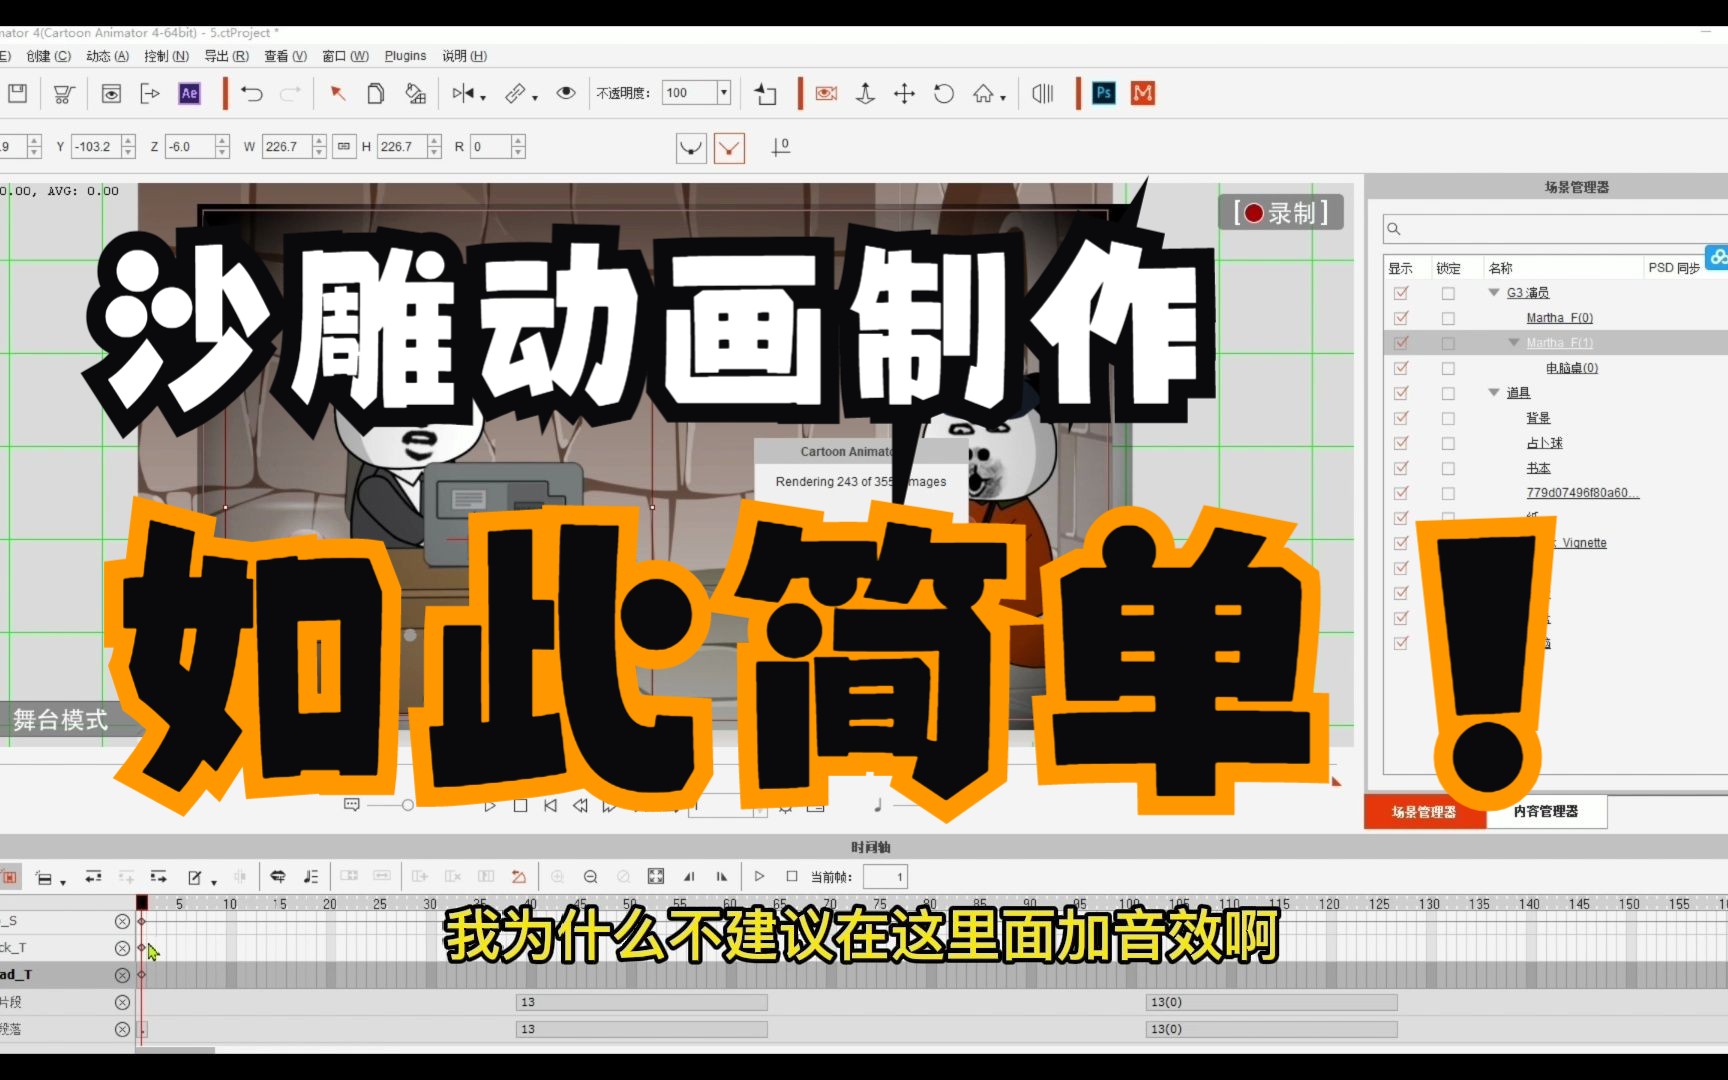Collapse the 道具 tree group
This screenshot has width=1728, height=1080.
click(x=1494, y=393)
